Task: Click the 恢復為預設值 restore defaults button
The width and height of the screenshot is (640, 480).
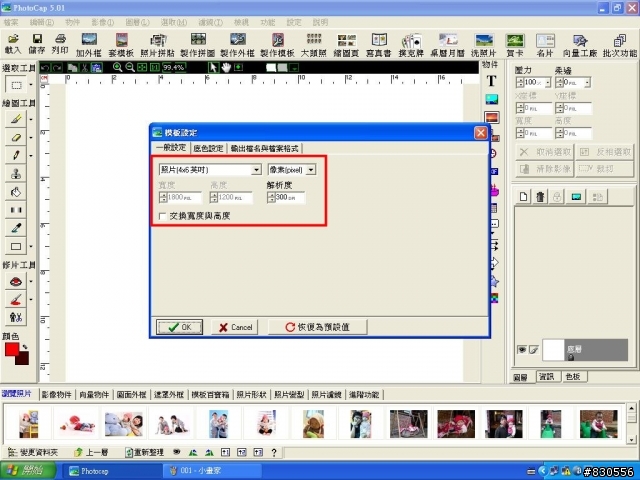Action: click(317, 327)
